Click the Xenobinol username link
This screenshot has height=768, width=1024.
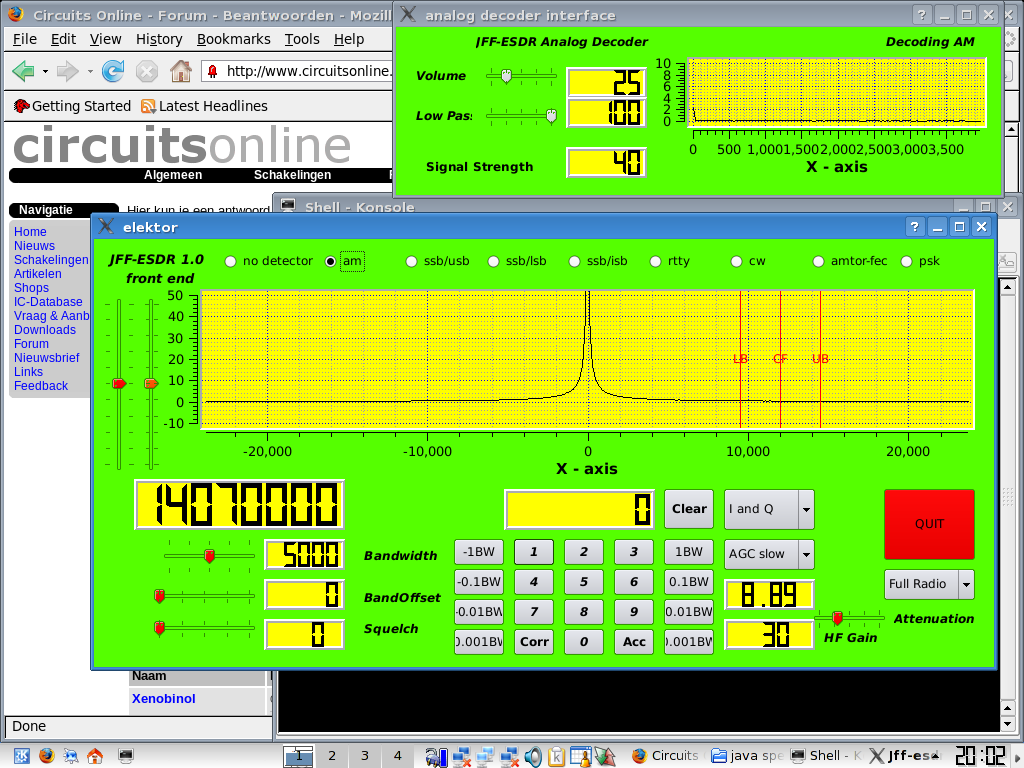coord(164,699)
